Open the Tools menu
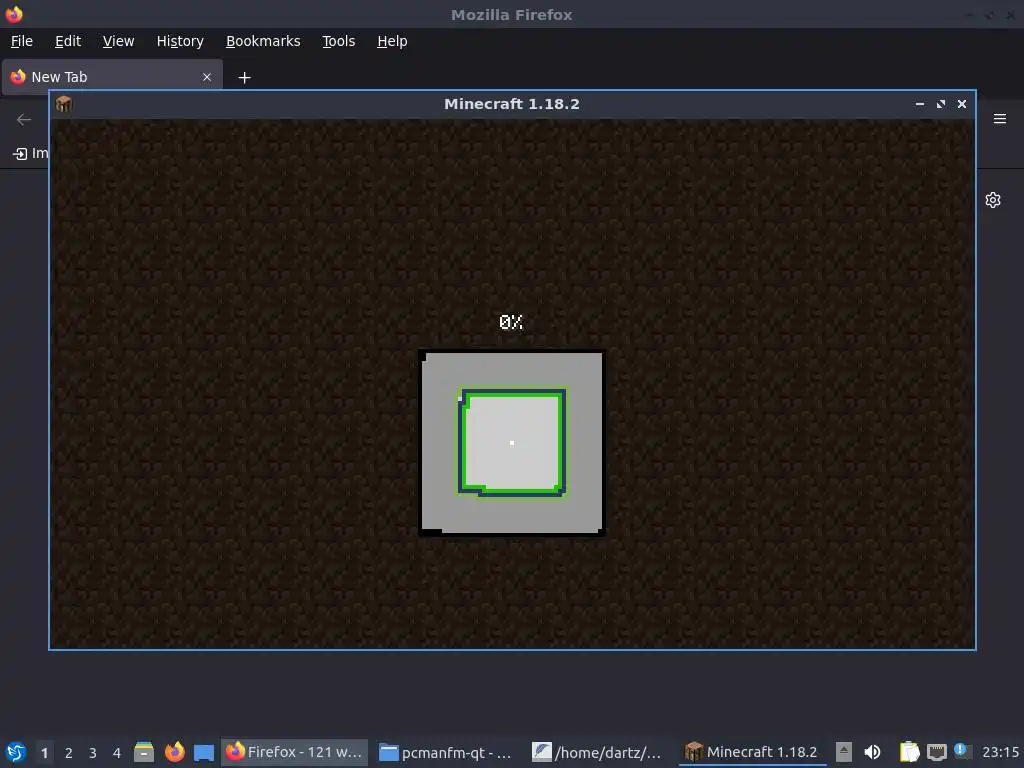 click(x=338, y=41)
